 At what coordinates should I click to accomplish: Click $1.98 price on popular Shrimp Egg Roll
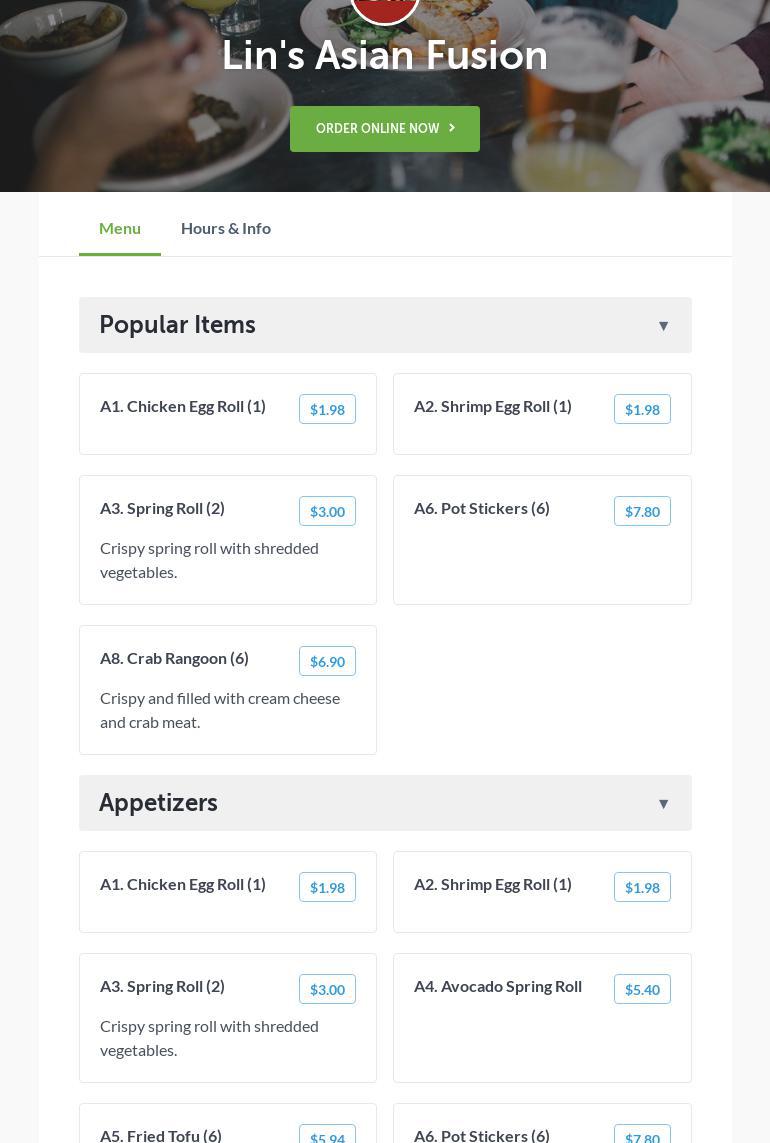(642, 409)
